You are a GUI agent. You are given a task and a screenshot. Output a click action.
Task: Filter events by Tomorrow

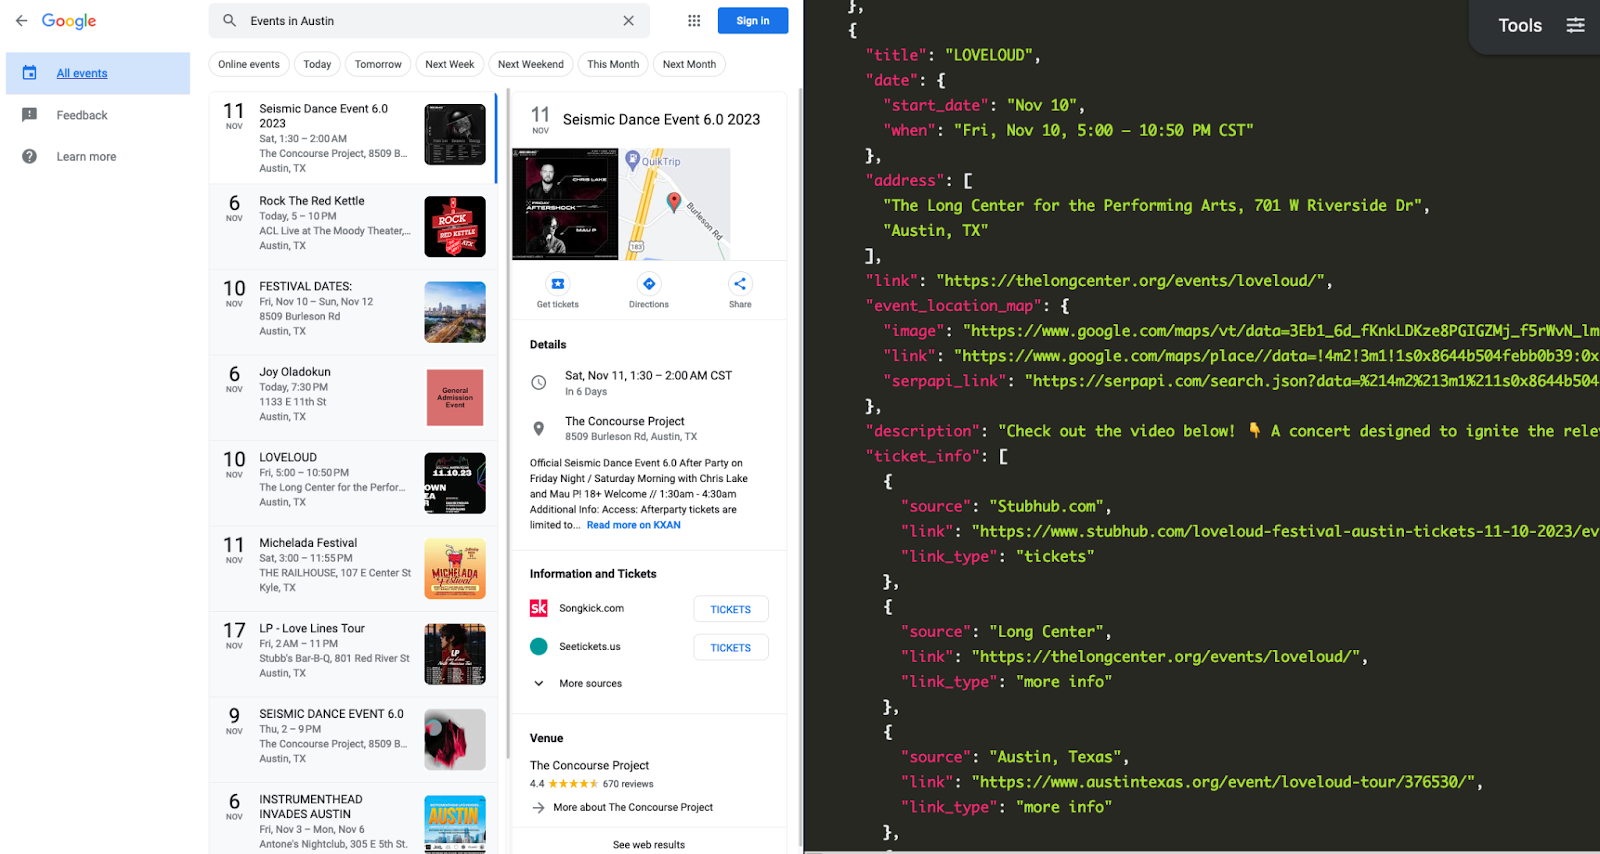(x=378, y=64)
